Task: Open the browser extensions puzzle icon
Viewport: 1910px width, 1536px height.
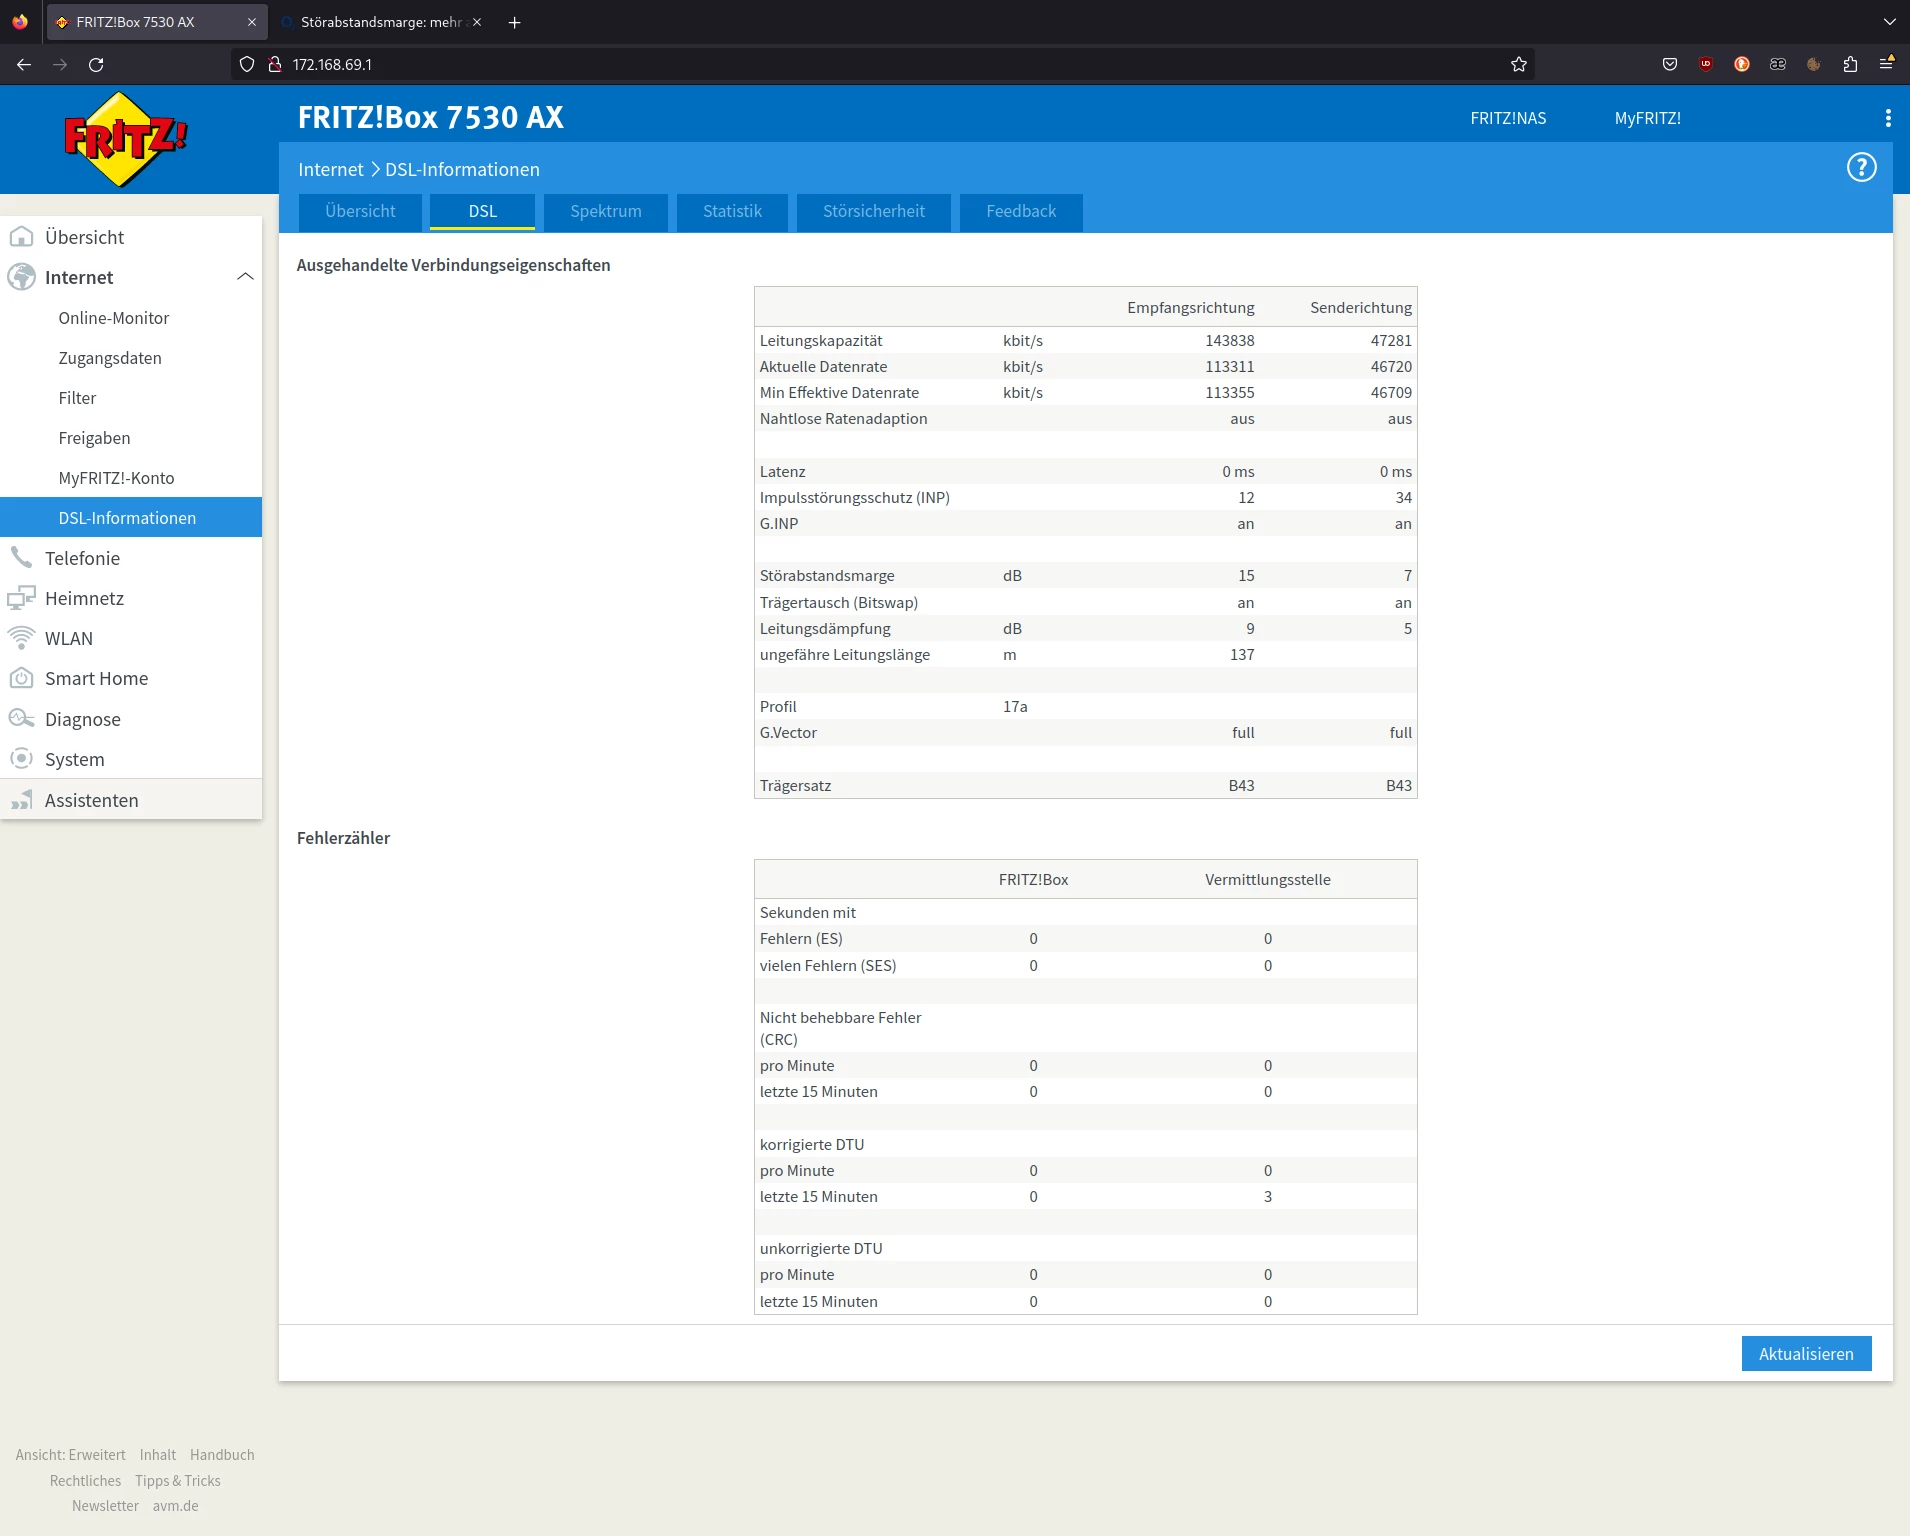Action: tap(1850, 65)
